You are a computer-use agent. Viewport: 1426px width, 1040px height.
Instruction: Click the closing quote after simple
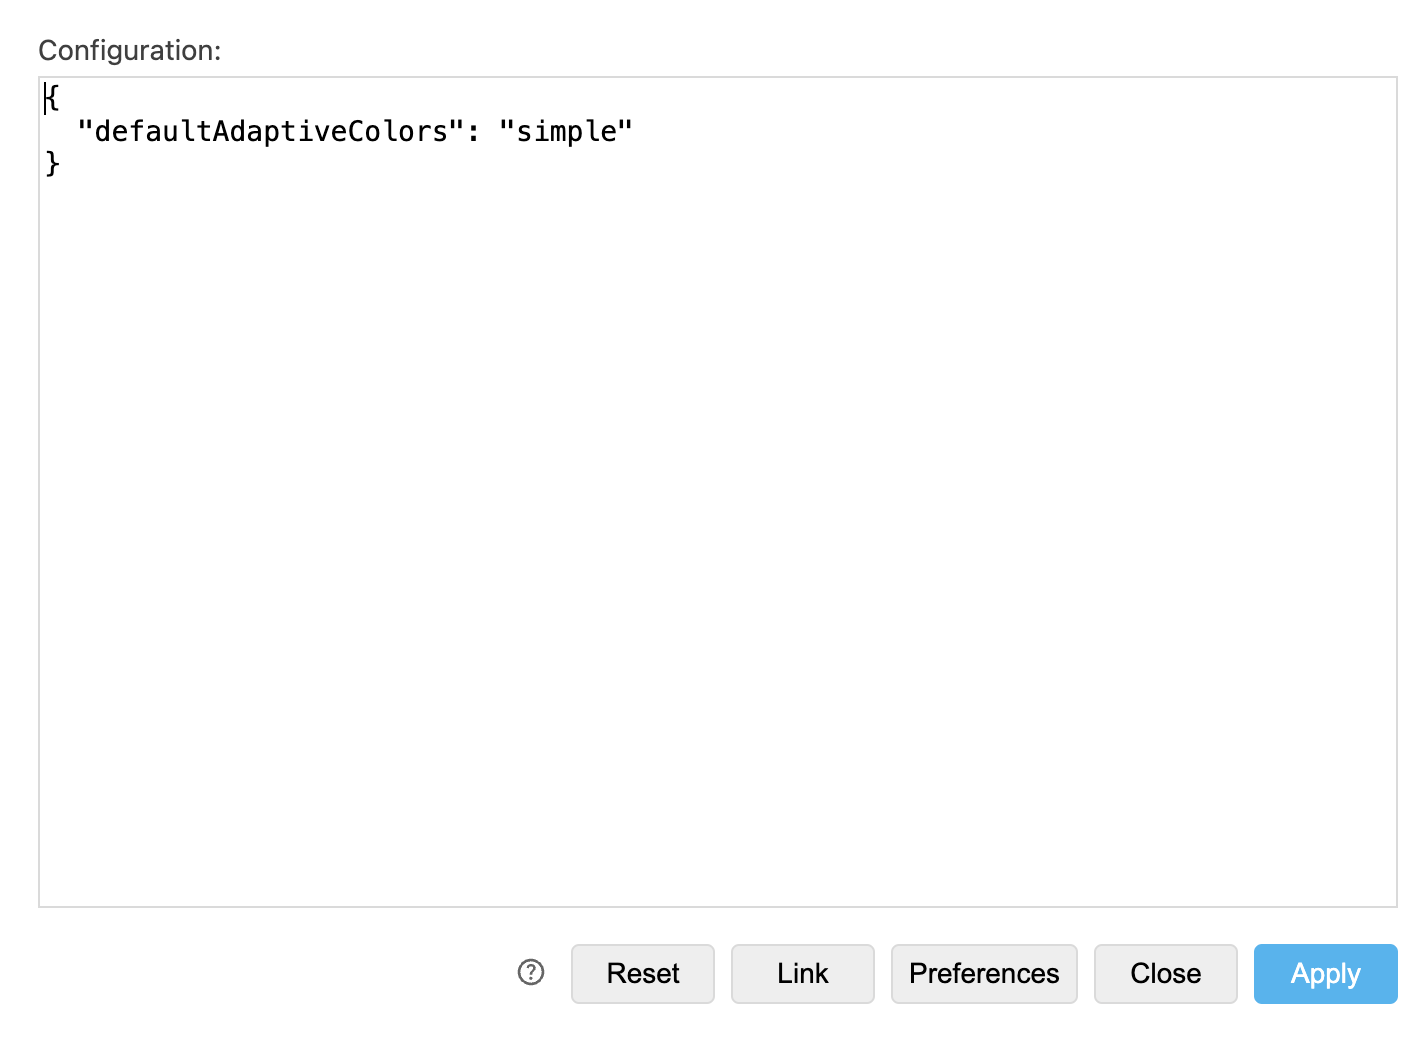(x=626, y=131)
